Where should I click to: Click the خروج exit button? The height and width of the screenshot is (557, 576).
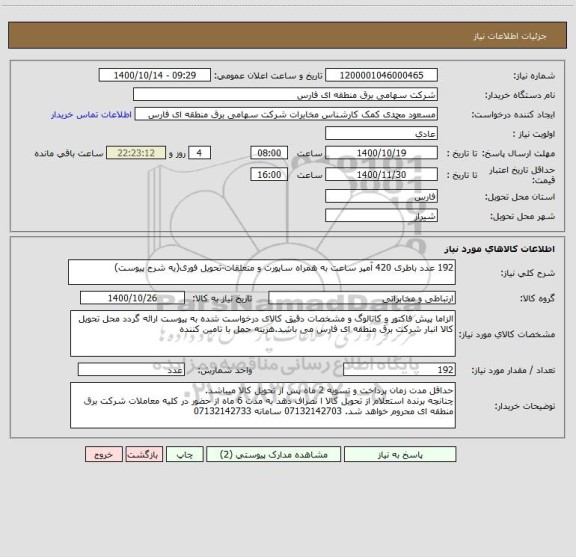pos(104,454)
